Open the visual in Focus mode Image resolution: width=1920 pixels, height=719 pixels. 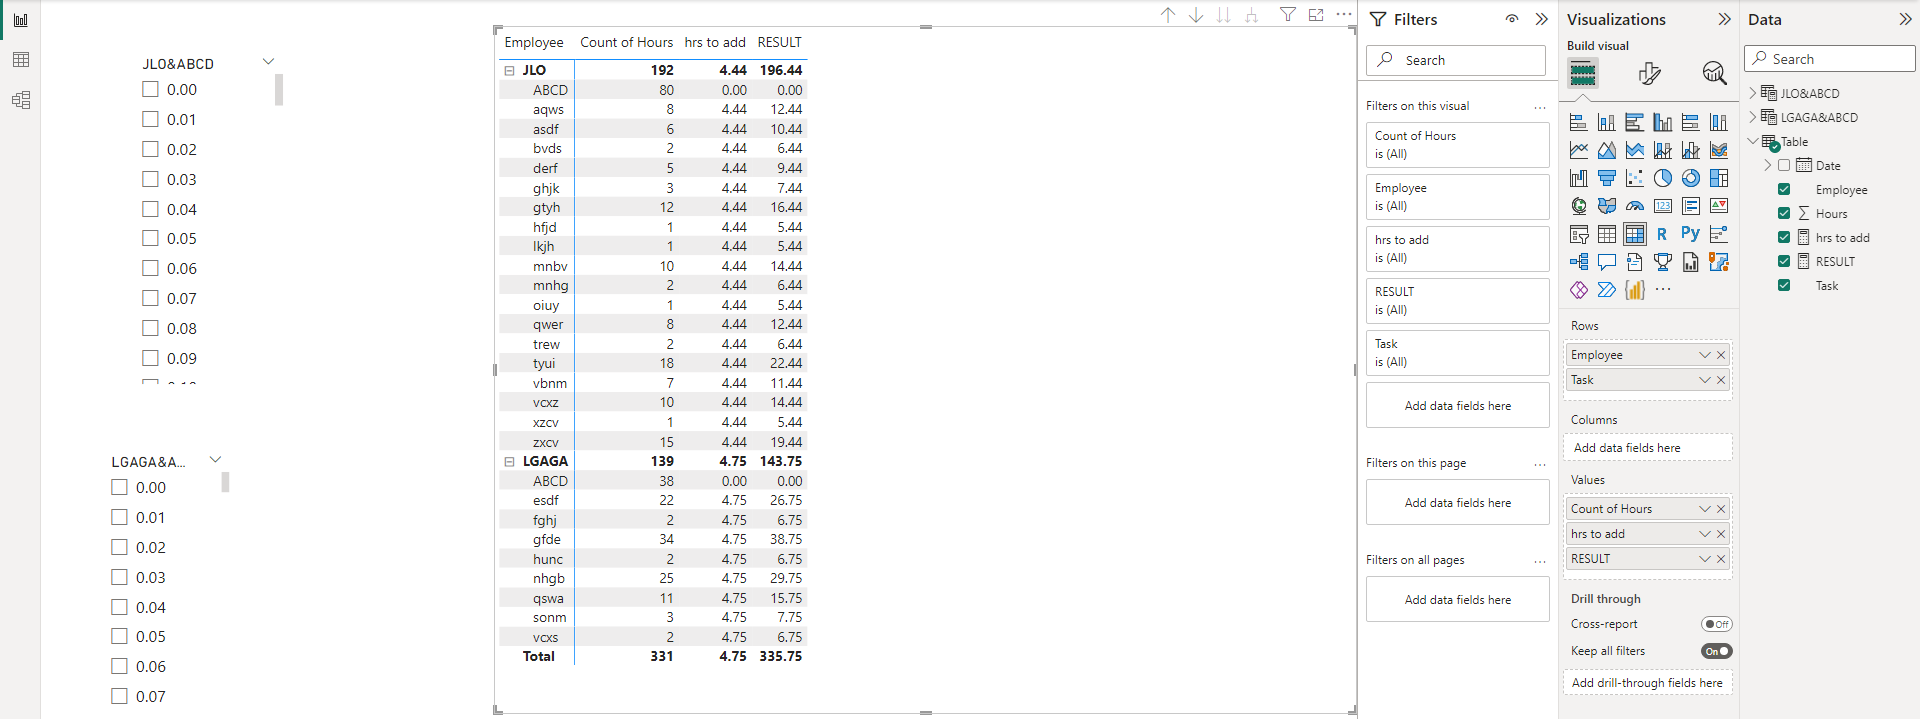pos(1316,15)
